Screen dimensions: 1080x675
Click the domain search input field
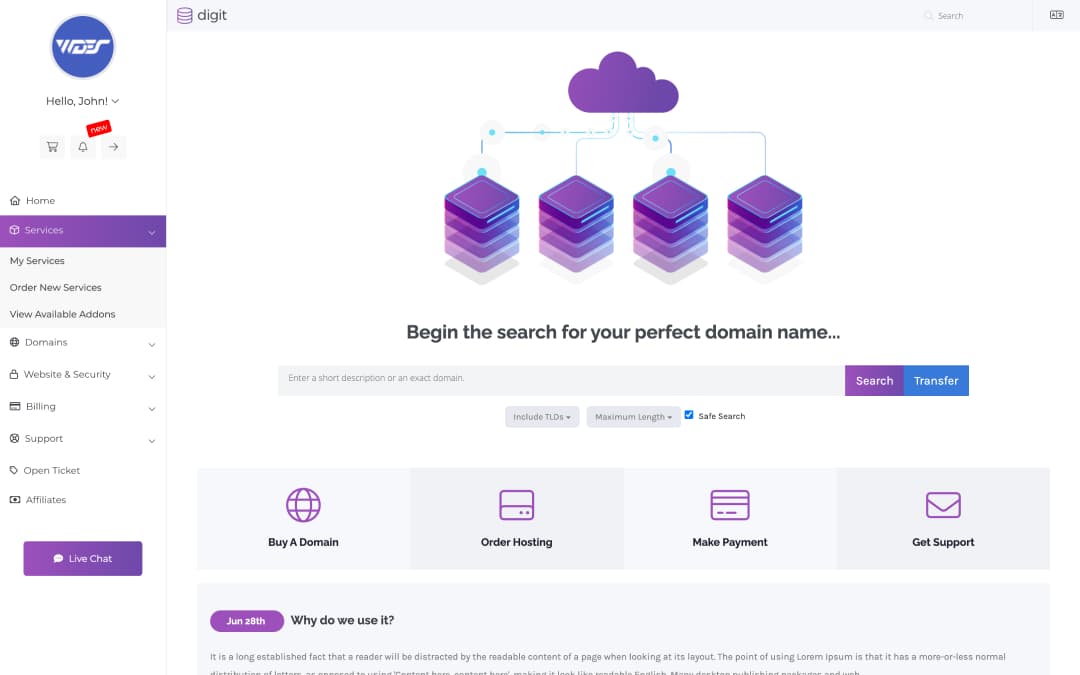tap(561, 381)
